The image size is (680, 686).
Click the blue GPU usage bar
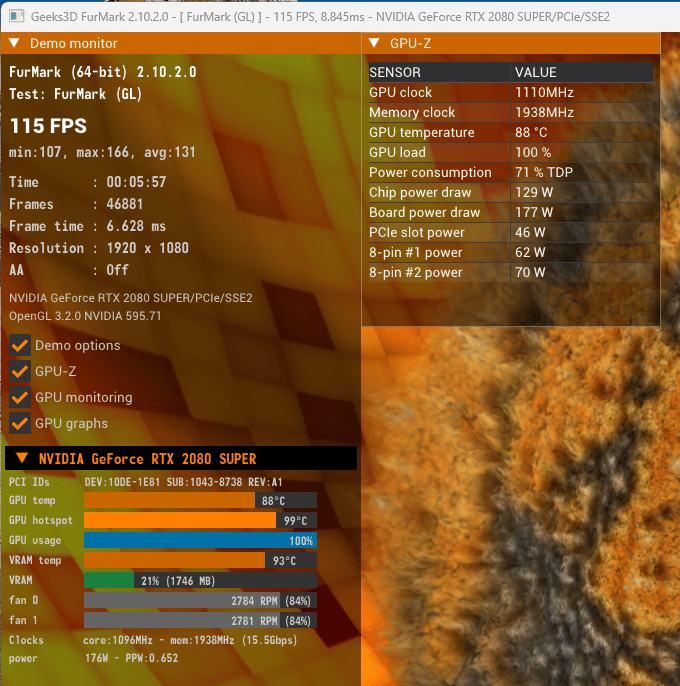pos(200,540)
